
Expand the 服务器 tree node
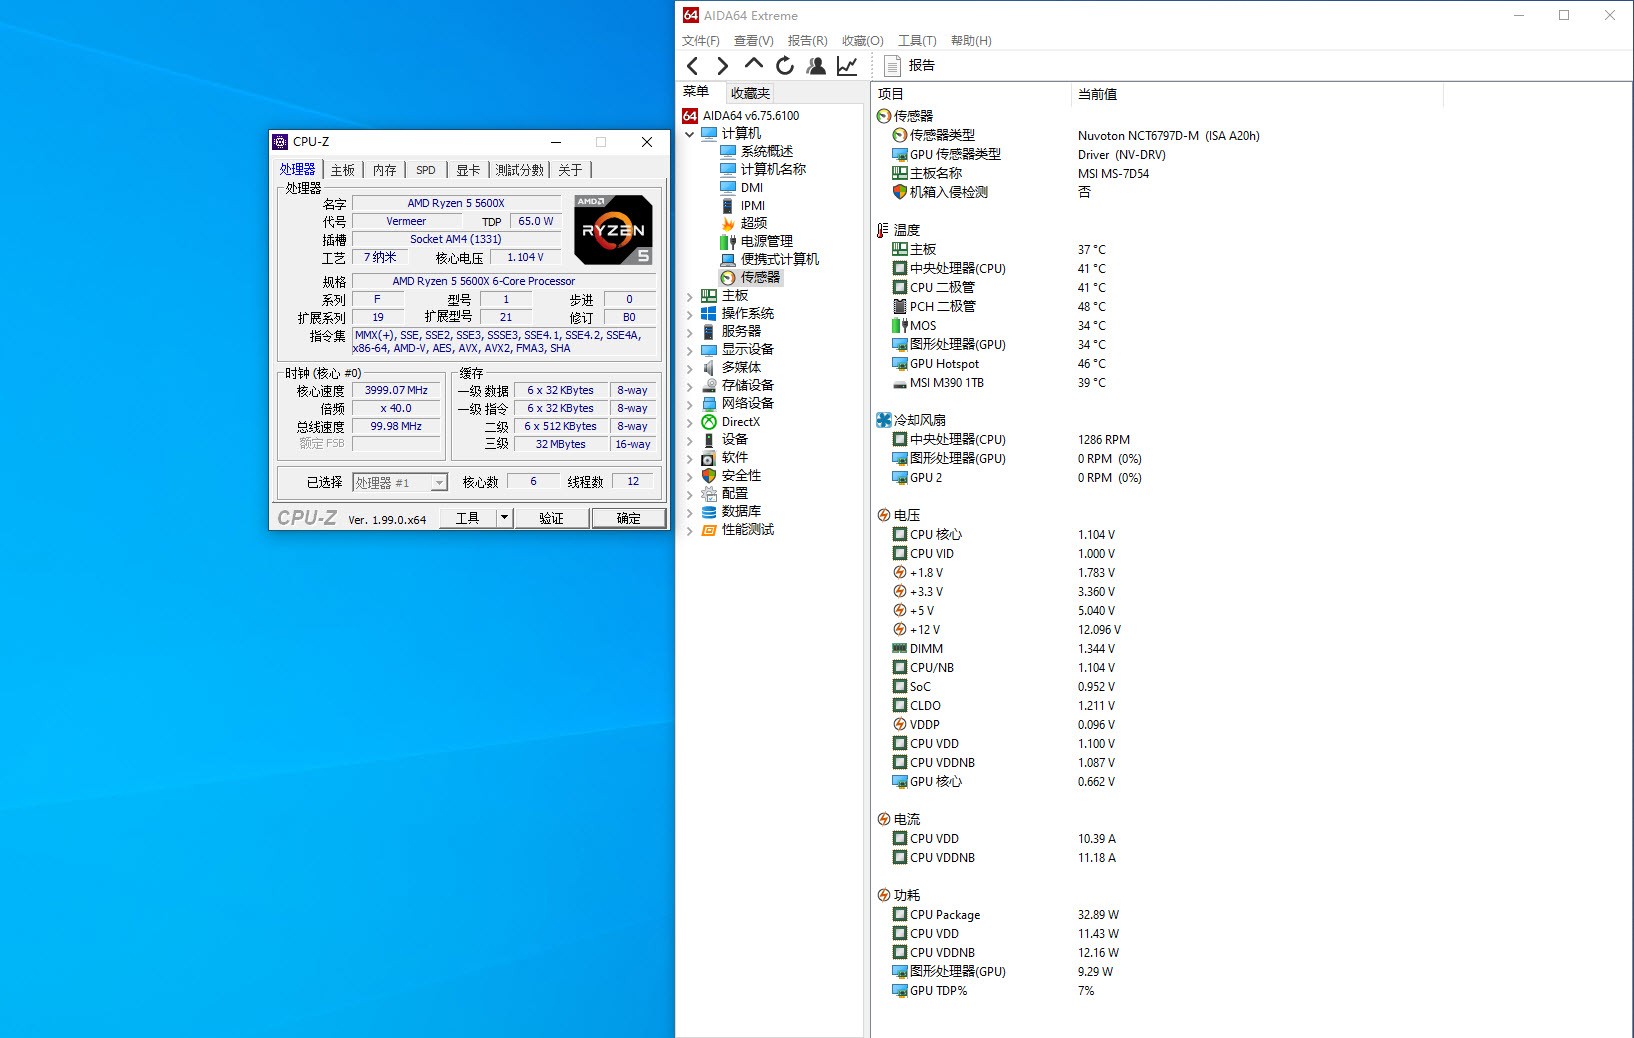tap(689, 332)
